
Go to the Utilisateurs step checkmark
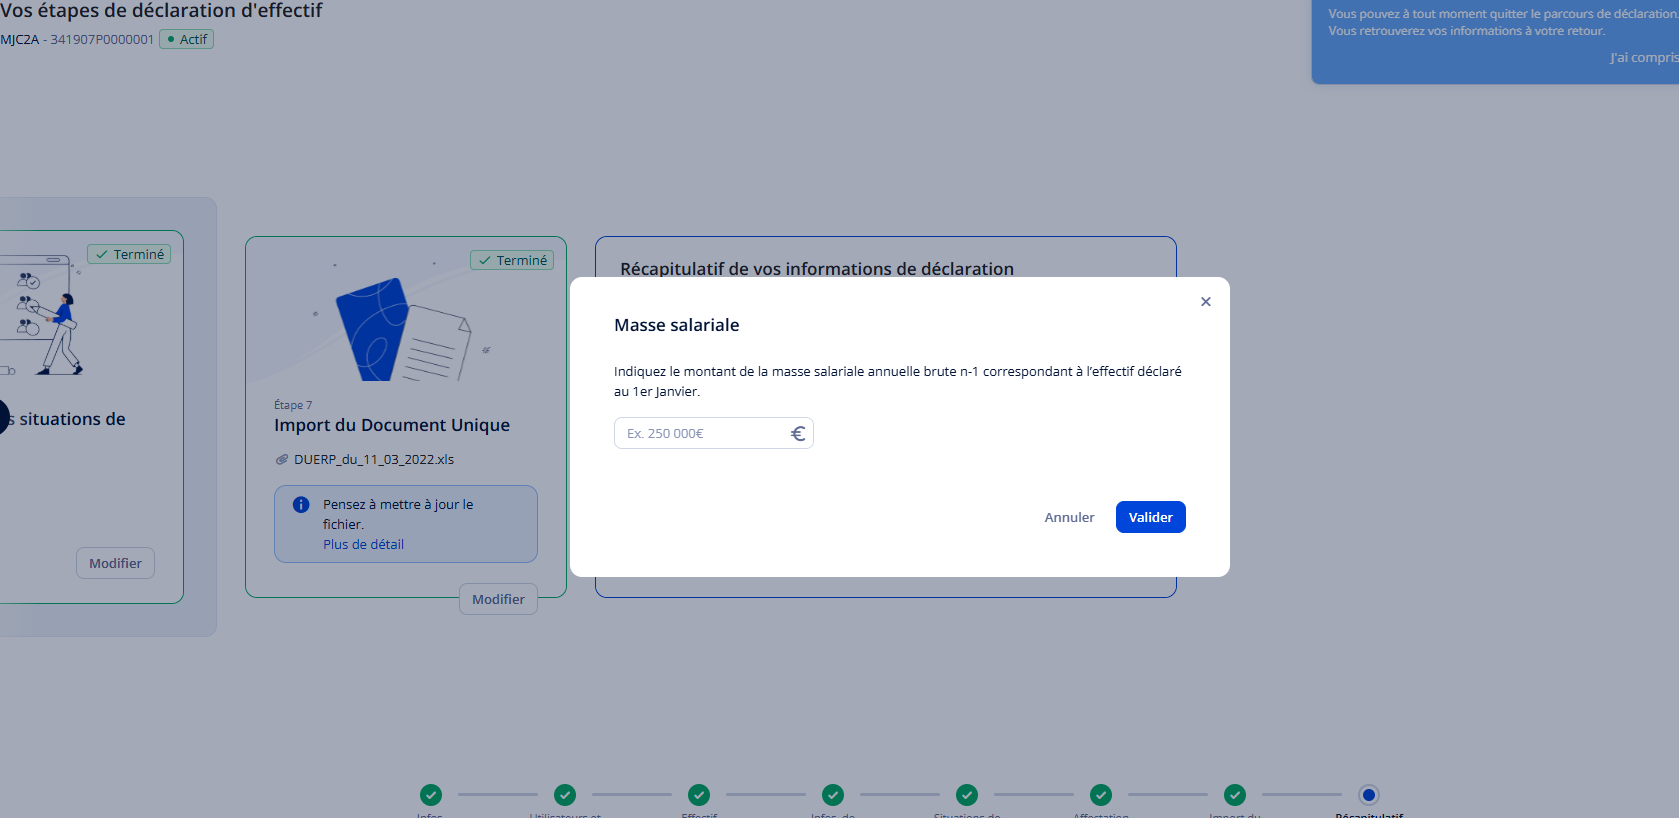[565, 795]
